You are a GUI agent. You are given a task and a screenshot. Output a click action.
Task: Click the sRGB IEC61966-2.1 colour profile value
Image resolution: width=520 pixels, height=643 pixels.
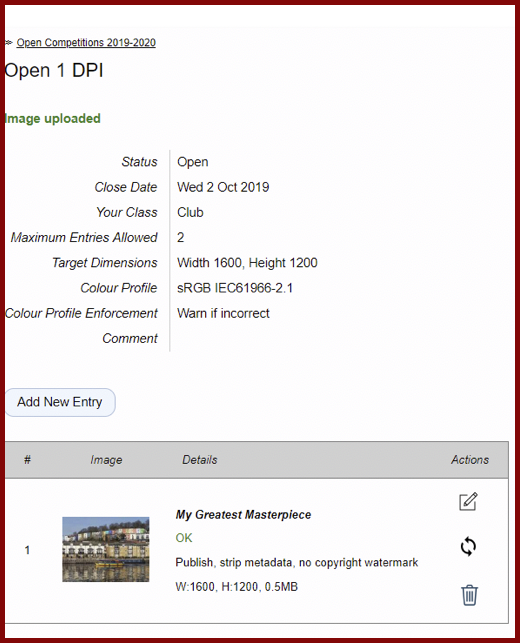click(235, 288)
